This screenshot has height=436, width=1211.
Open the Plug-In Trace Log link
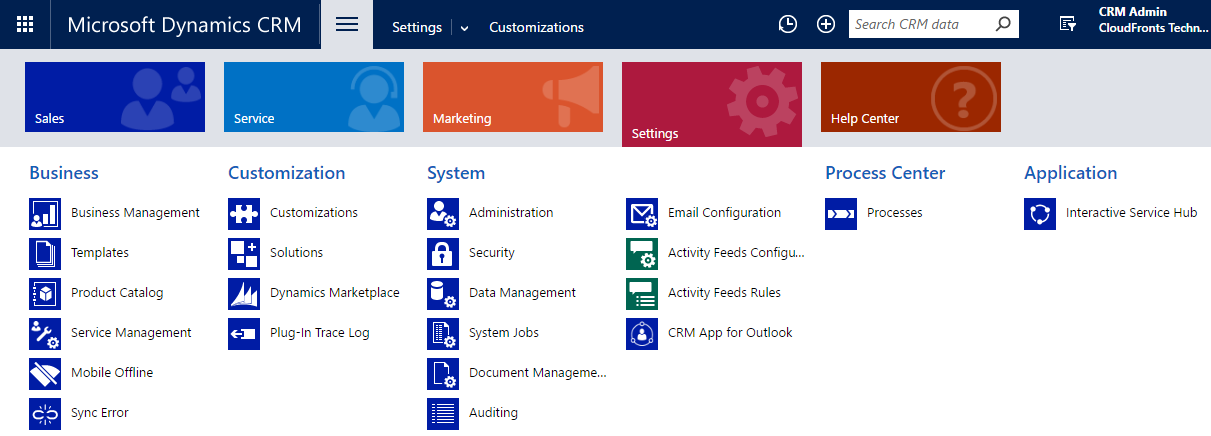320,333
